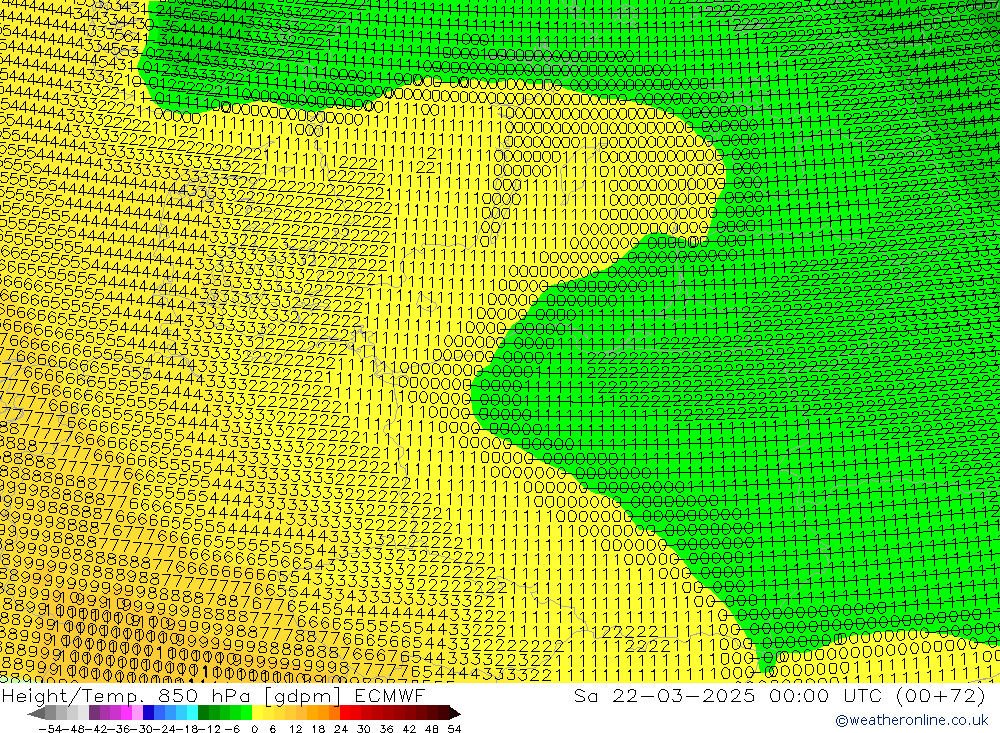
Task: Open the weatheronline.co.uk copyright link
Action: click(911, 720)
